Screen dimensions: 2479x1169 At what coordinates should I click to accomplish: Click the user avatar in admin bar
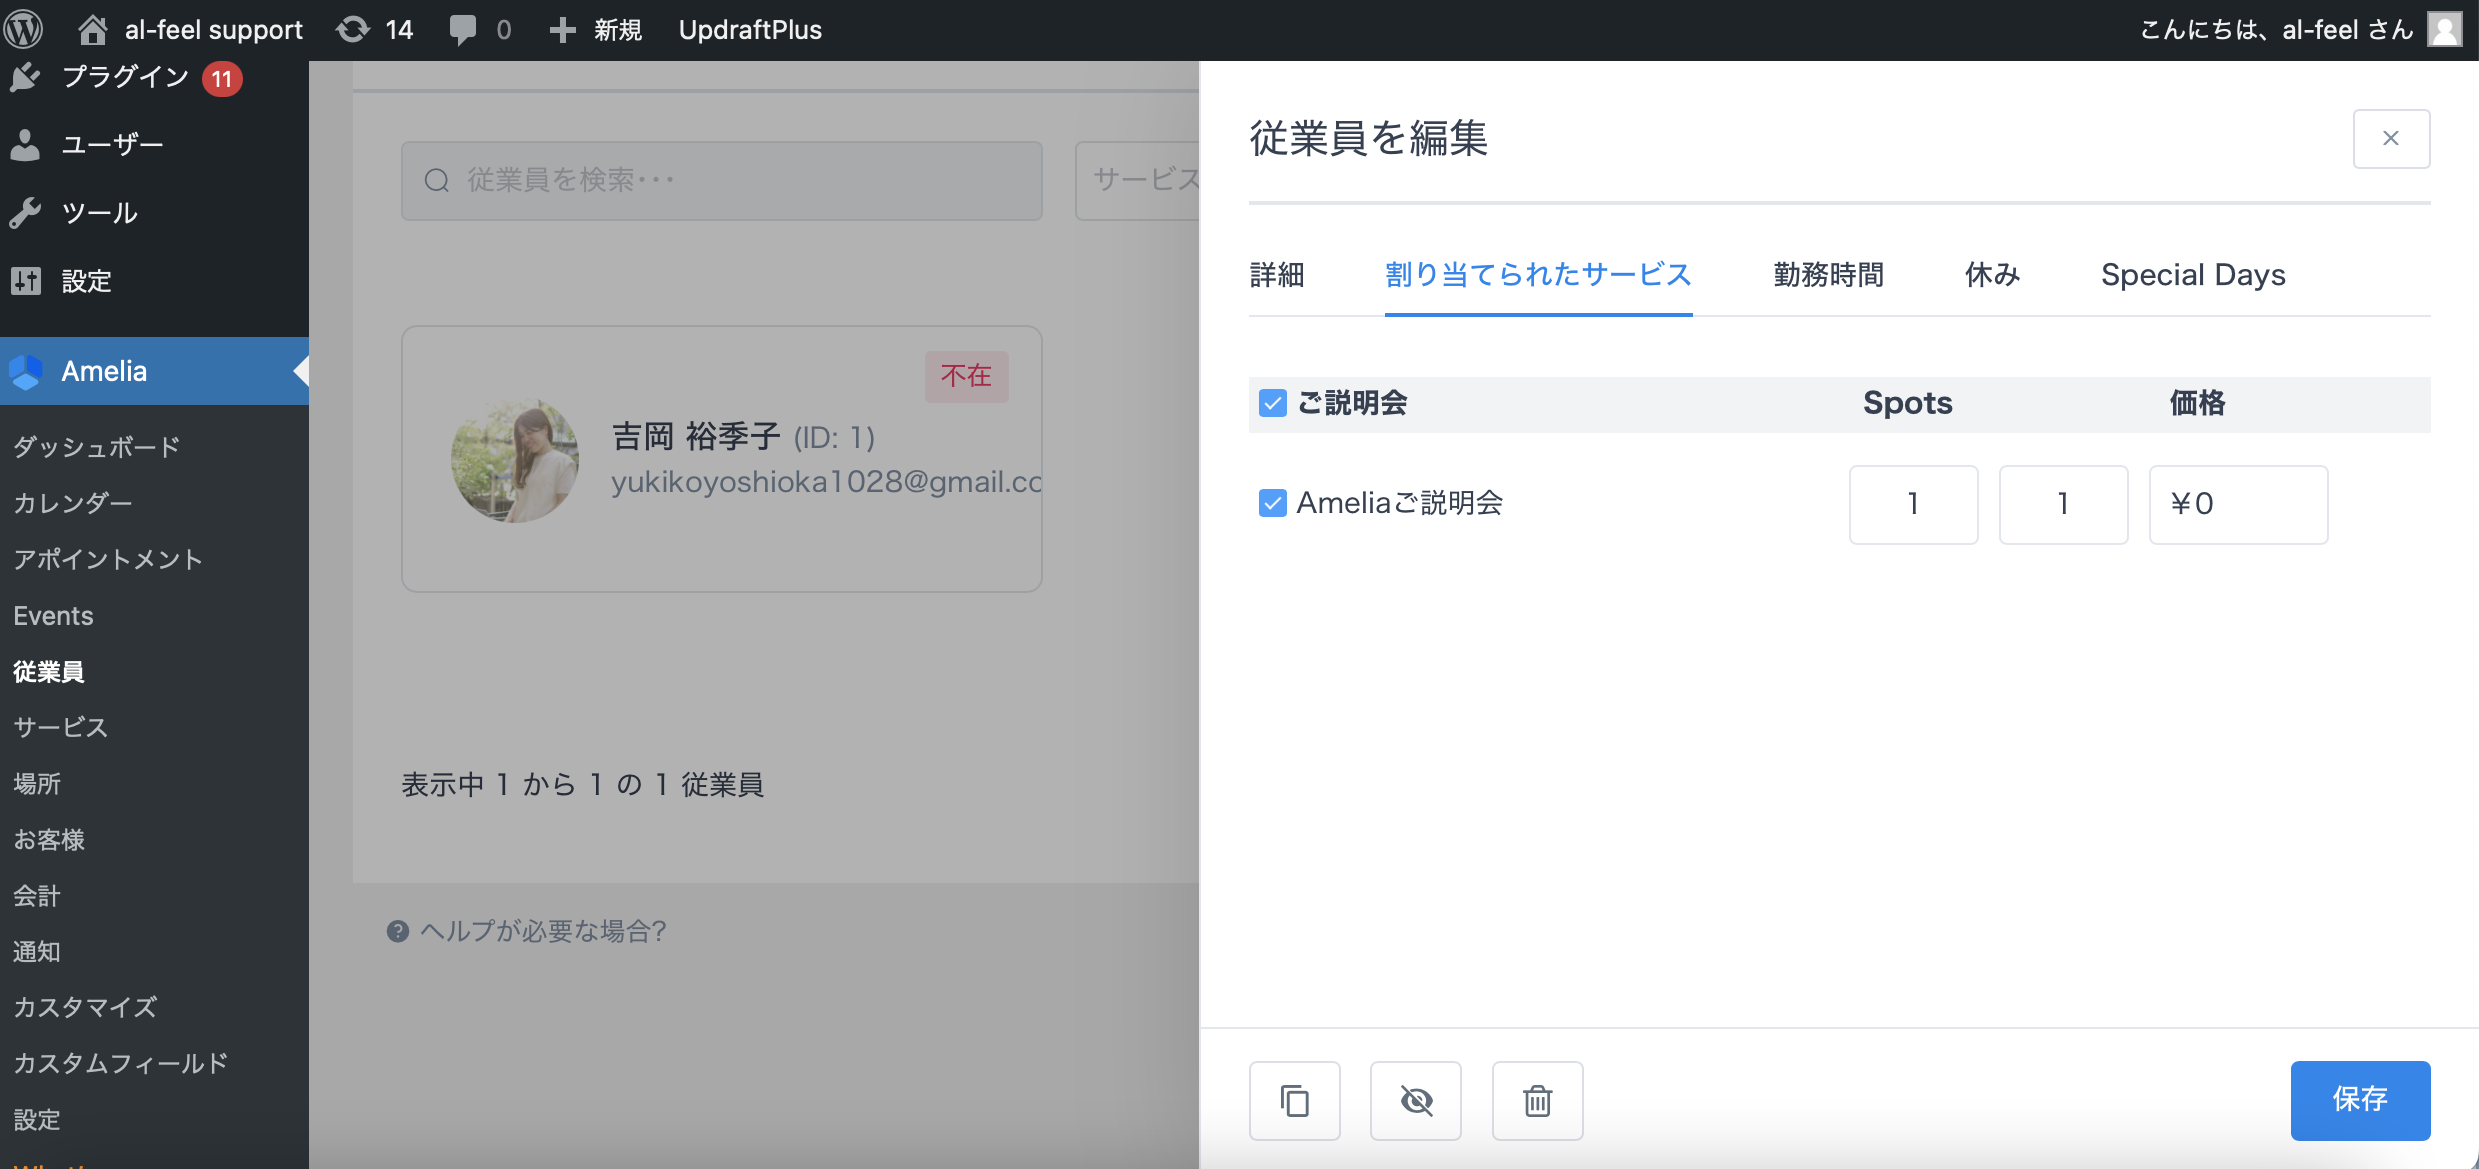coord(2444,29)
